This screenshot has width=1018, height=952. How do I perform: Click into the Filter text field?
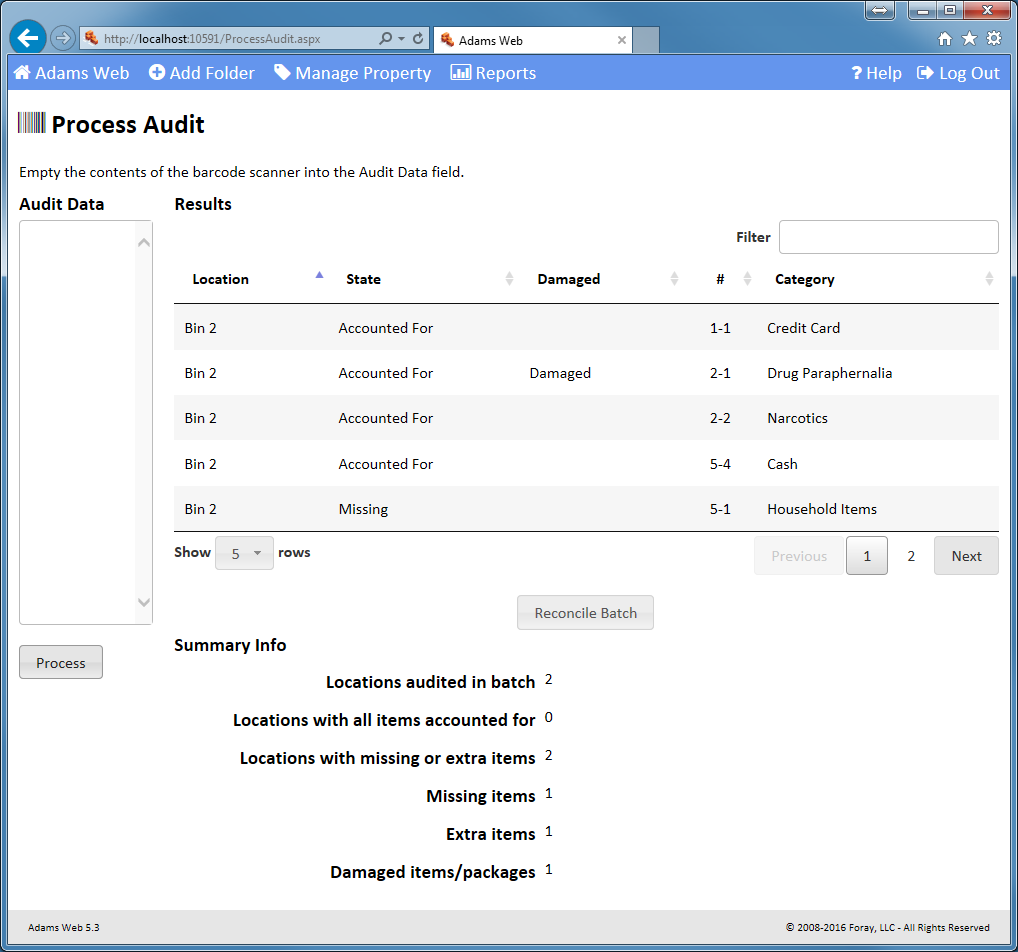coord(888,237)
